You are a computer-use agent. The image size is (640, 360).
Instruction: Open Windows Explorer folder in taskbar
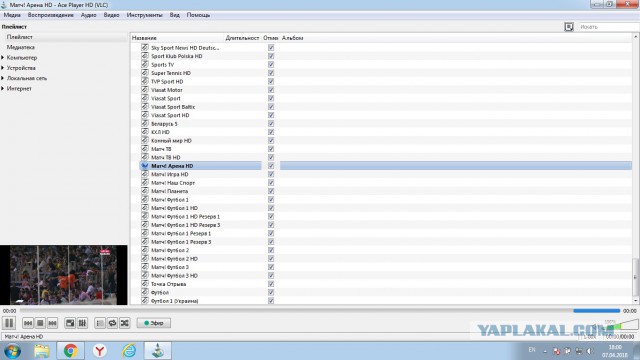[x=41, y=351]
